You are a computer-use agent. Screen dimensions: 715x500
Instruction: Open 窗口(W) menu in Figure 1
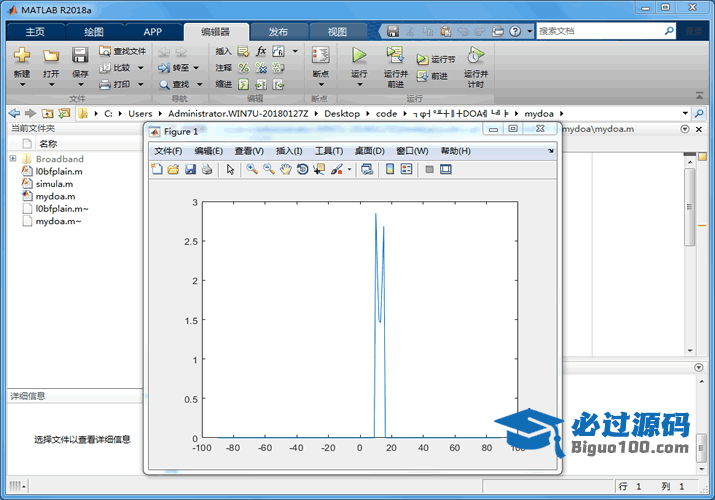point(412,151)
